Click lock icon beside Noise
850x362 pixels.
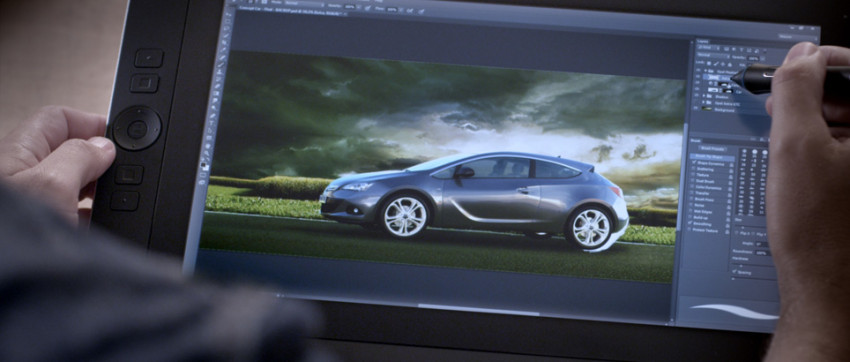(x=728, y=207)
